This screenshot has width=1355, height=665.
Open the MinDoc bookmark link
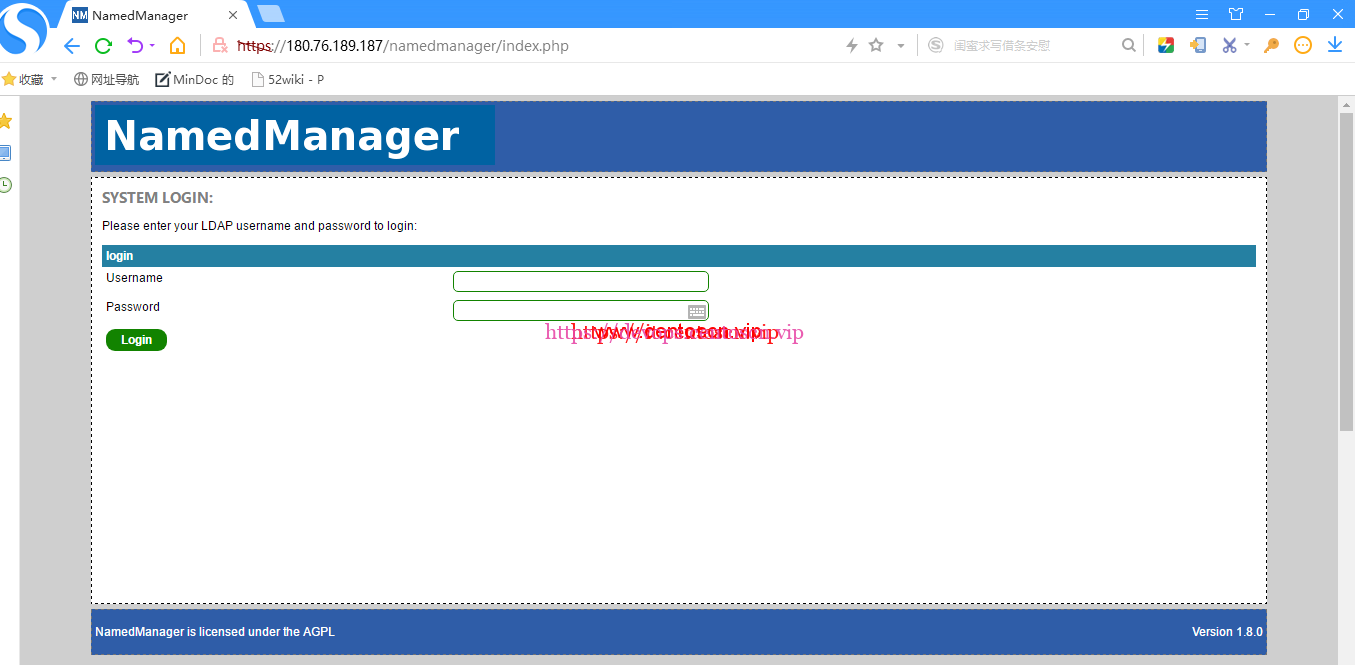(x=194, y=80)
